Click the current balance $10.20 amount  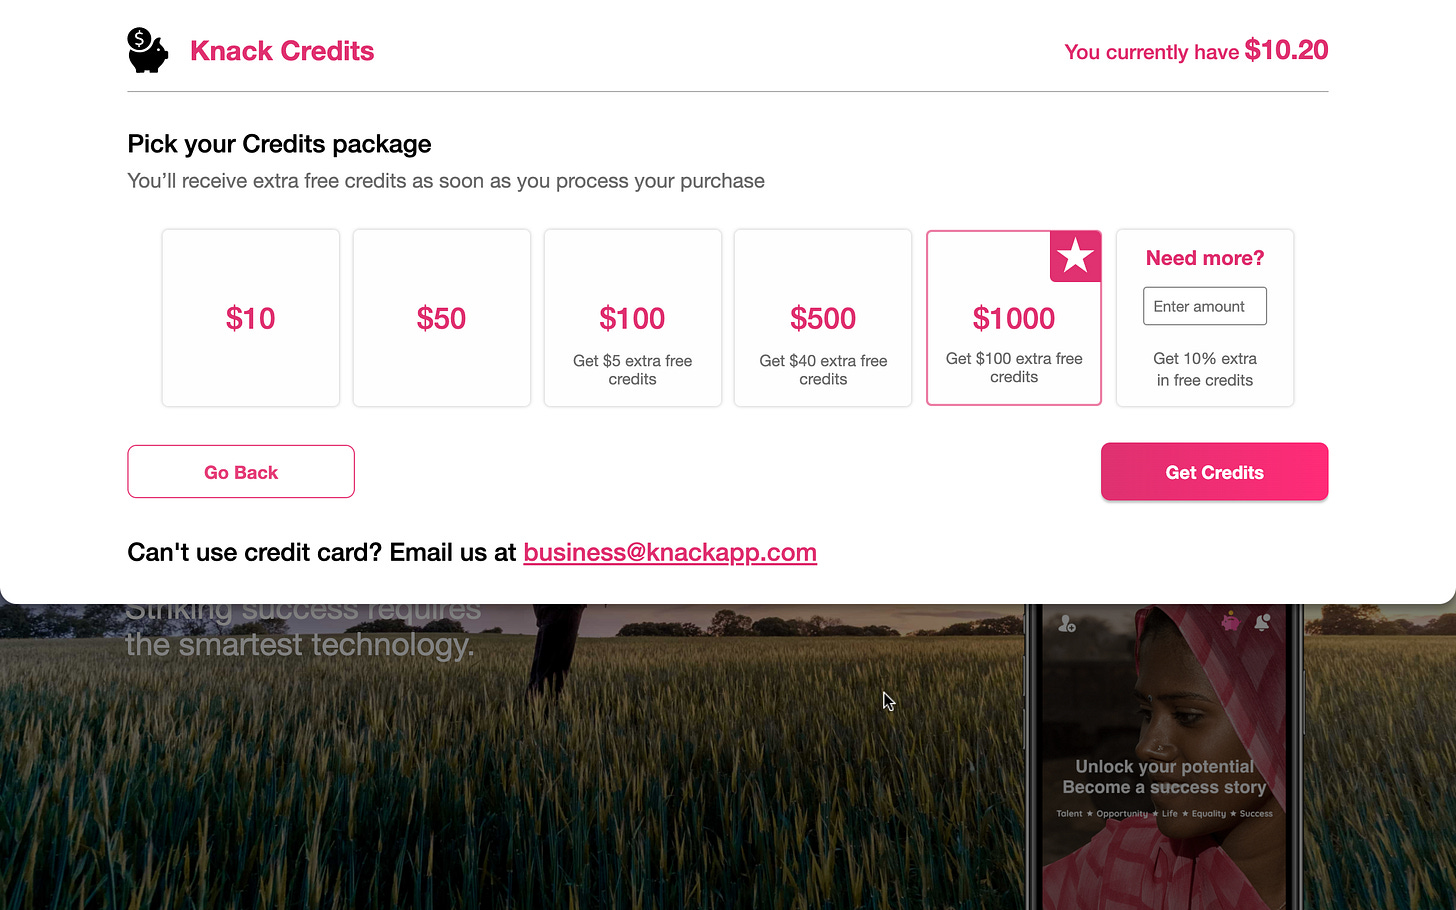click(1286, 50)
